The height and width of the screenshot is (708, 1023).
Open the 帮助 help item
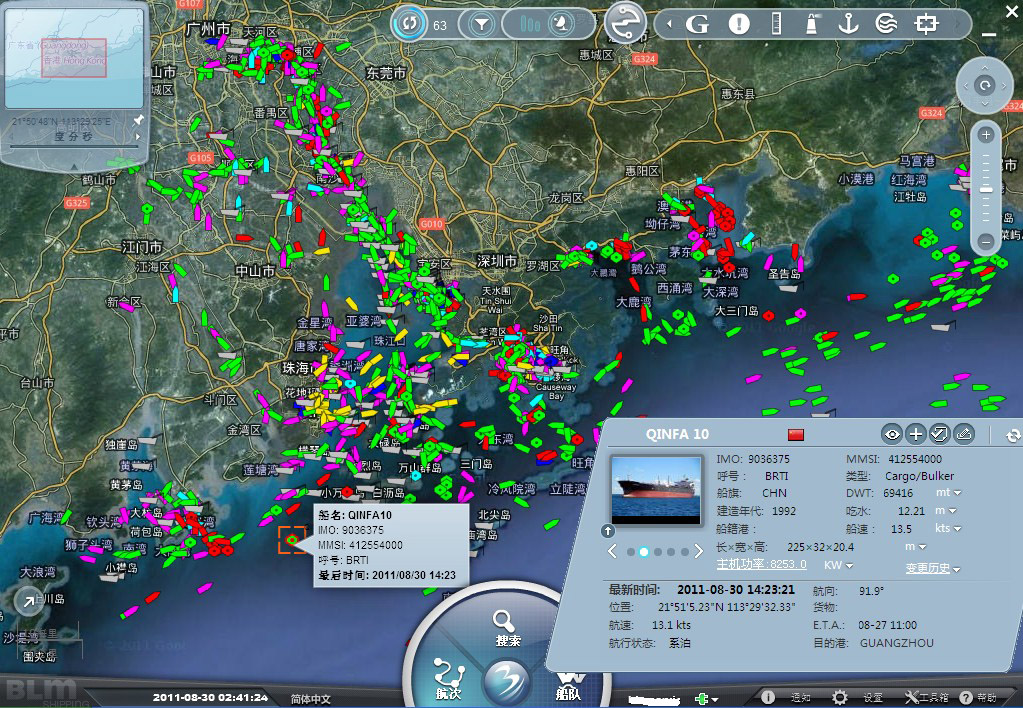click(978, 698)
